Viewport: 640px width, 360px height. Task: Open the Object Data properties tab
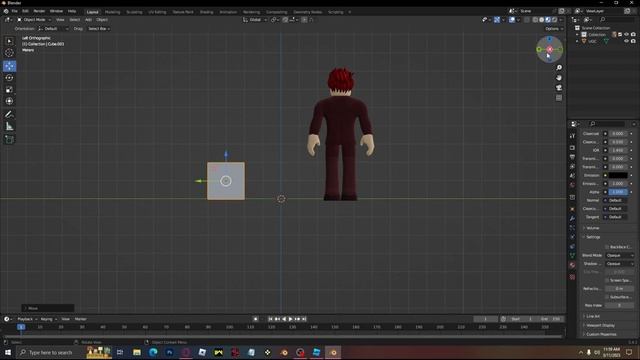point(572,256)
